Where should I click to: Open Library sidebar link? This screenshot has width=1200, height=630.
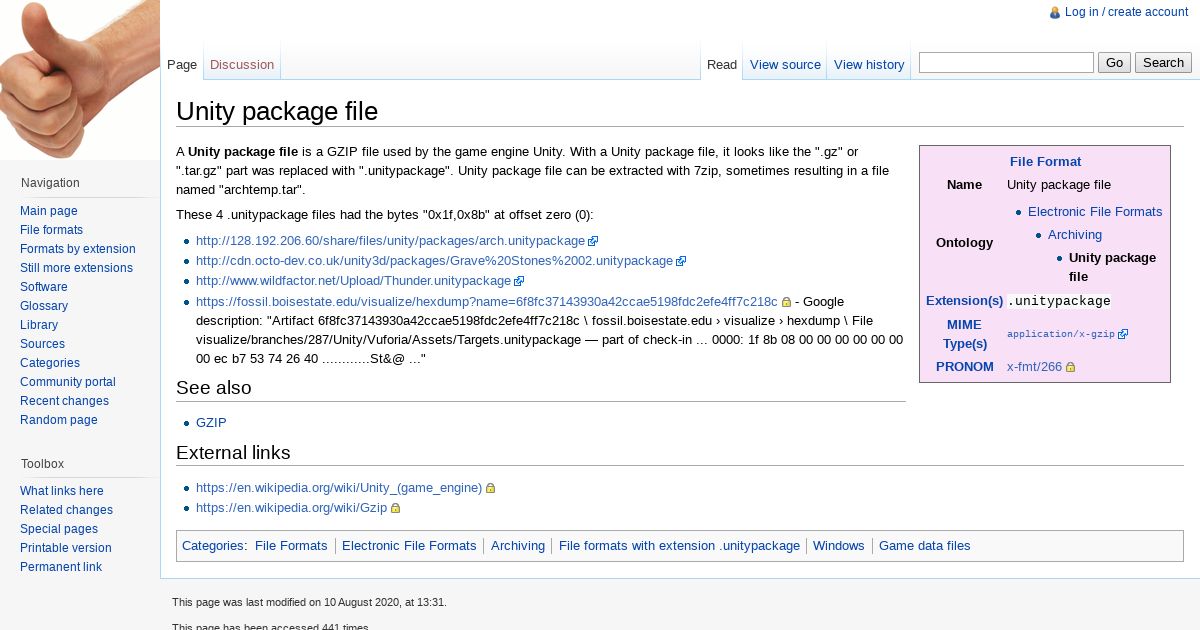[x=39, y=325]
